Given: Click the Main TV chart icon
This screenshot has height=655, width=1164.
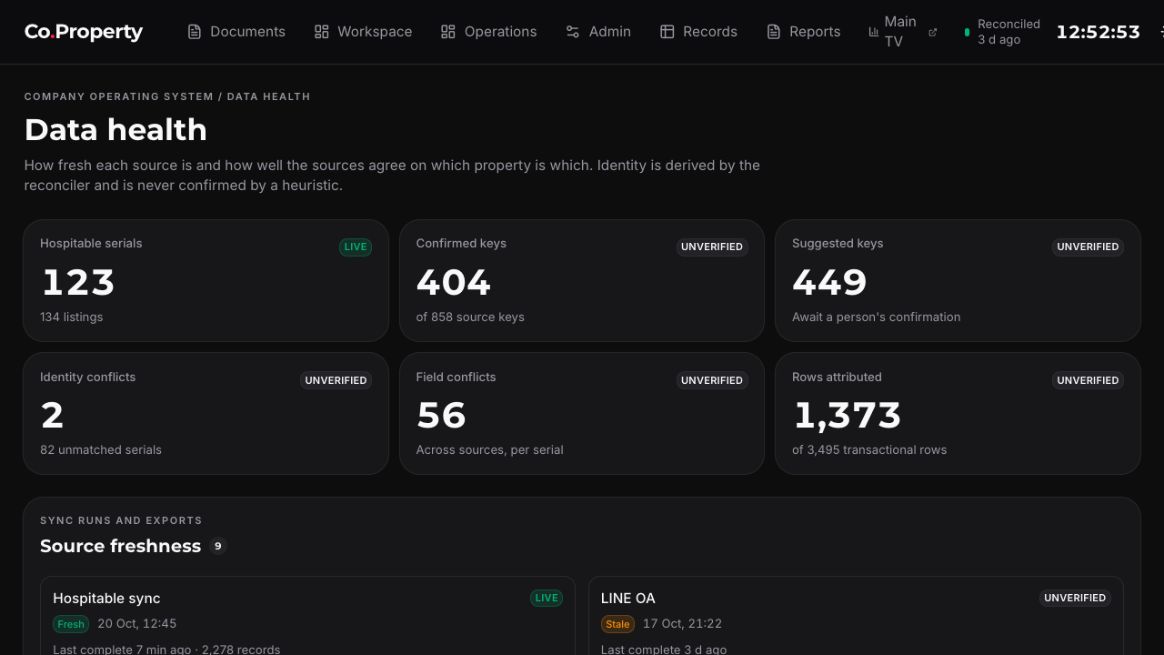Looking at the screenshot, I should [x=874, y=32].
